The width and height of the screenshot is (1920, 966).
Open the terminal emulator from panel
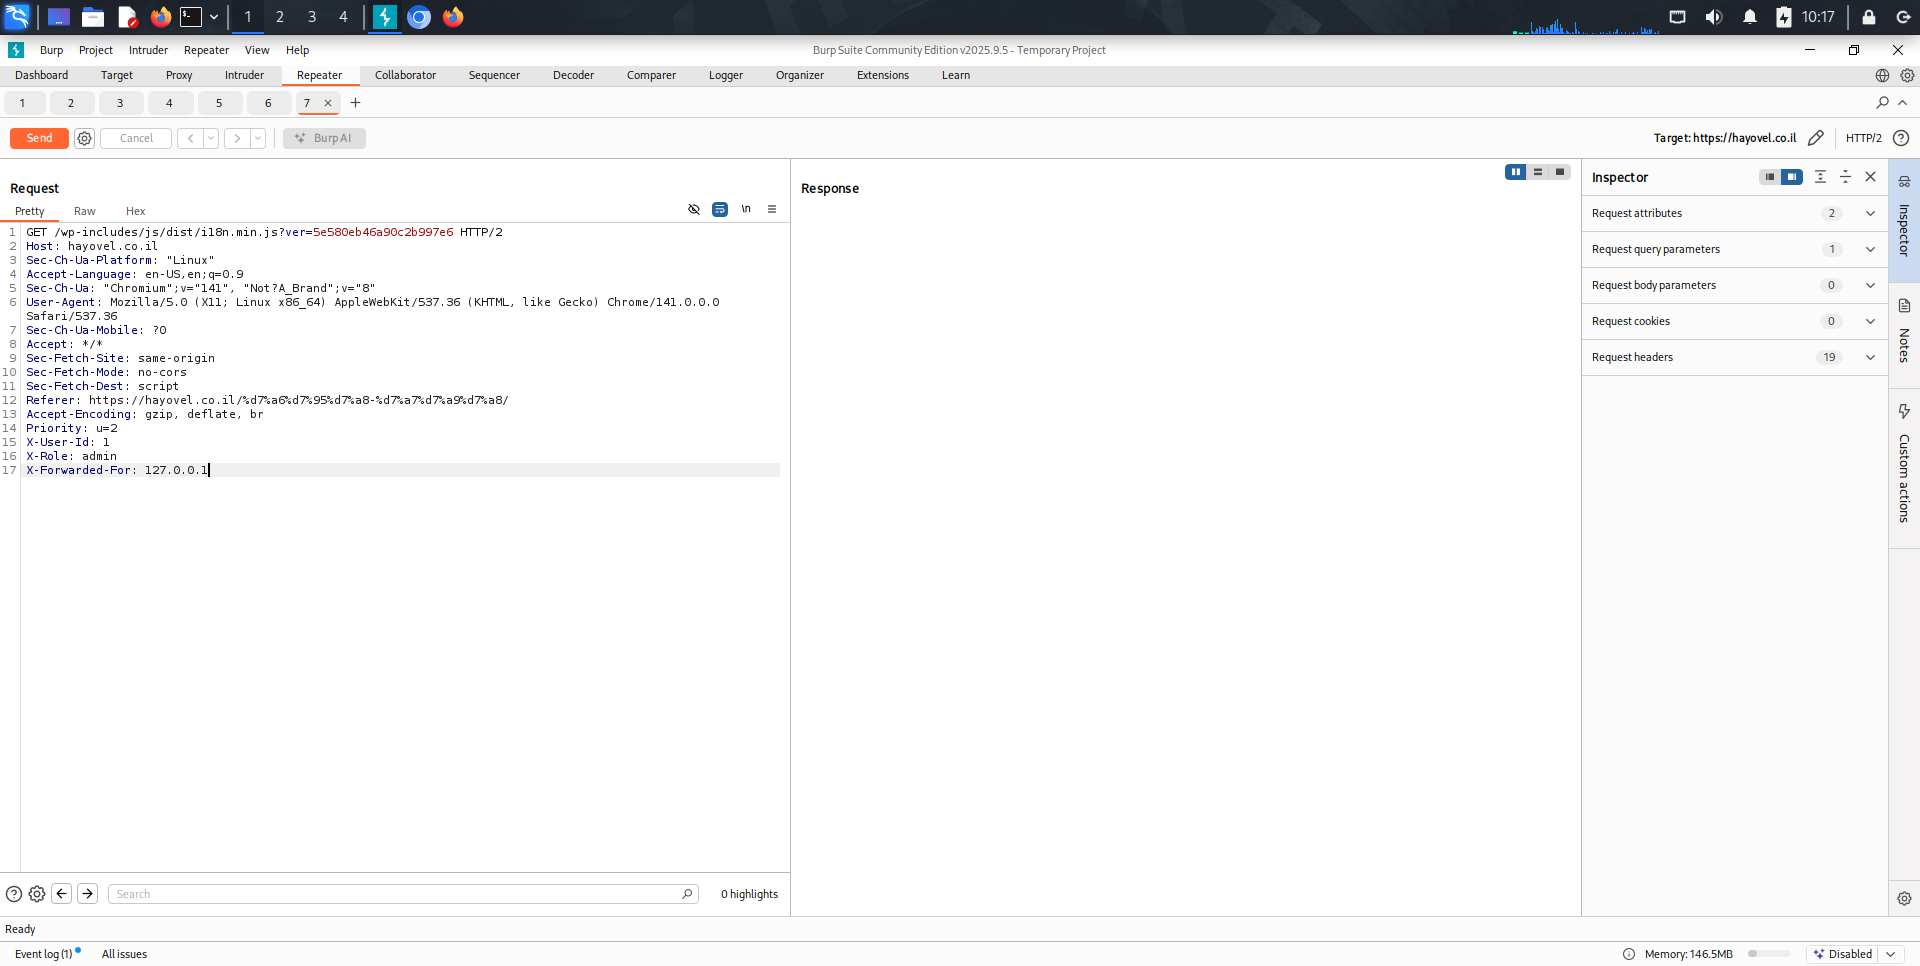coord(190,17)
